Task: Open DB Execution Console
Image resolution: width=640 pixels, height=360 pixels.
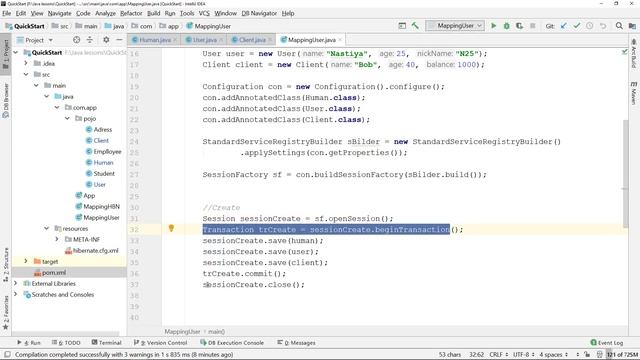Action: point(232,343)
